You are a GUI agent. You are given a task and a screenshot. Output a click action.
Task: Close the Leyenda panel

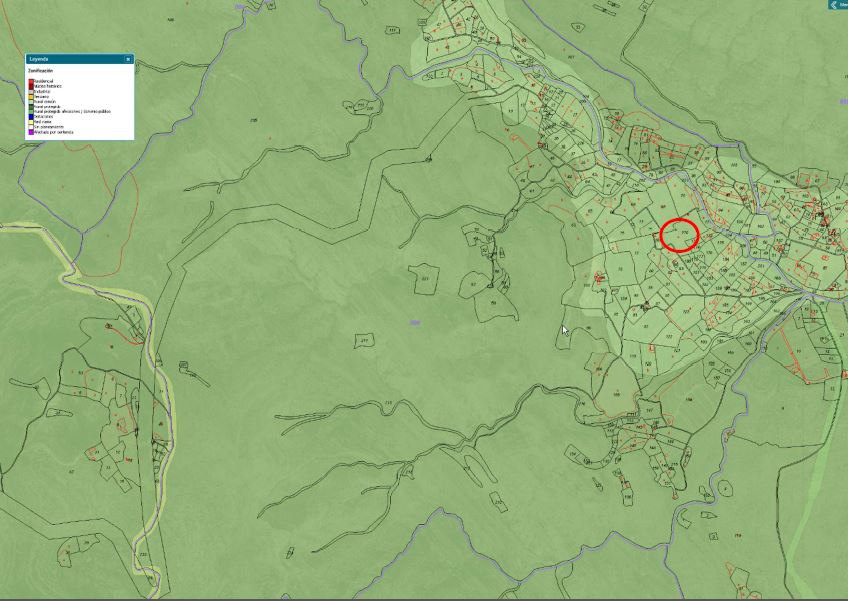point(128,59)
